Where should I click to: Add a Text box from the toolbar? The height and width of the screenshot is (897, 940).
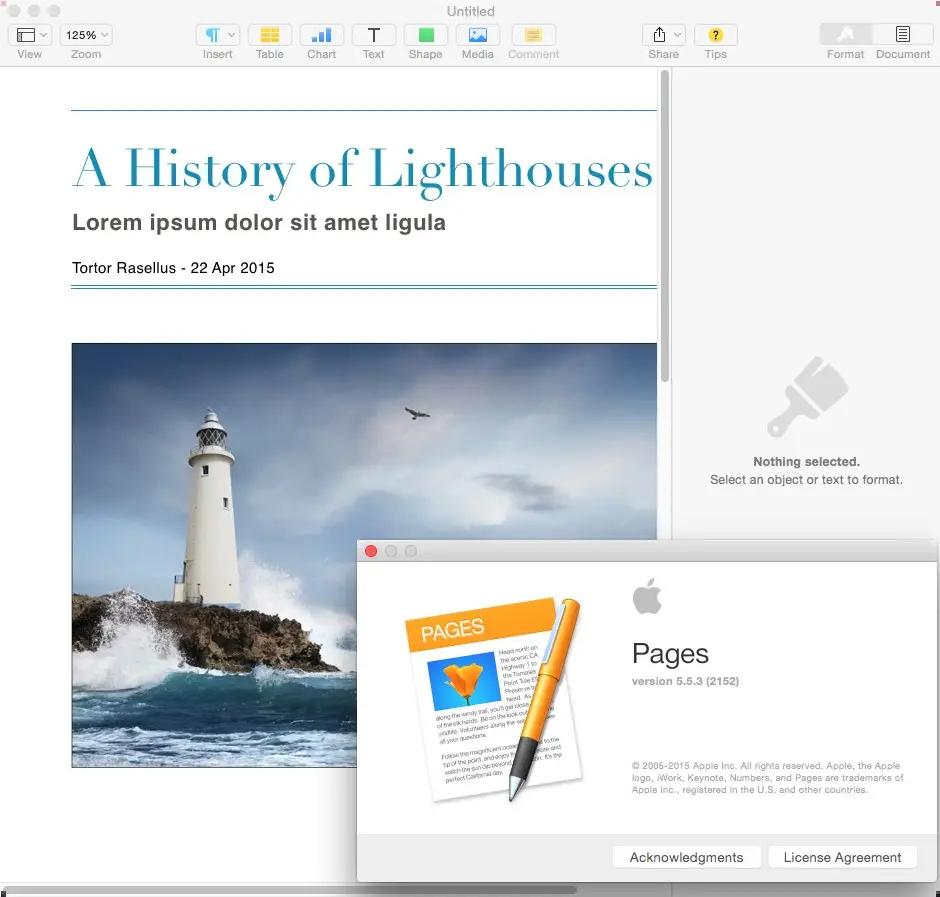373,35
